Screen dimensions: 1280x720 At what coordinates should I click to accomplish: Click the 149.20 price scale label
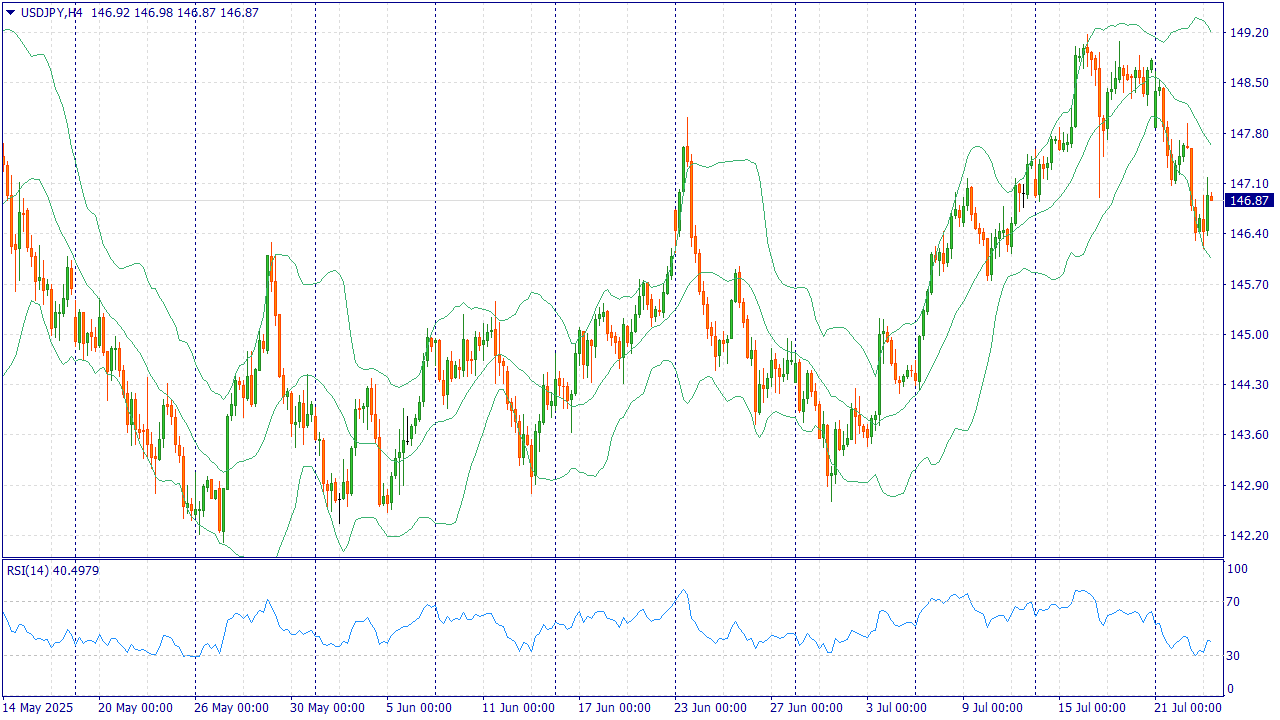[1248, 33]
